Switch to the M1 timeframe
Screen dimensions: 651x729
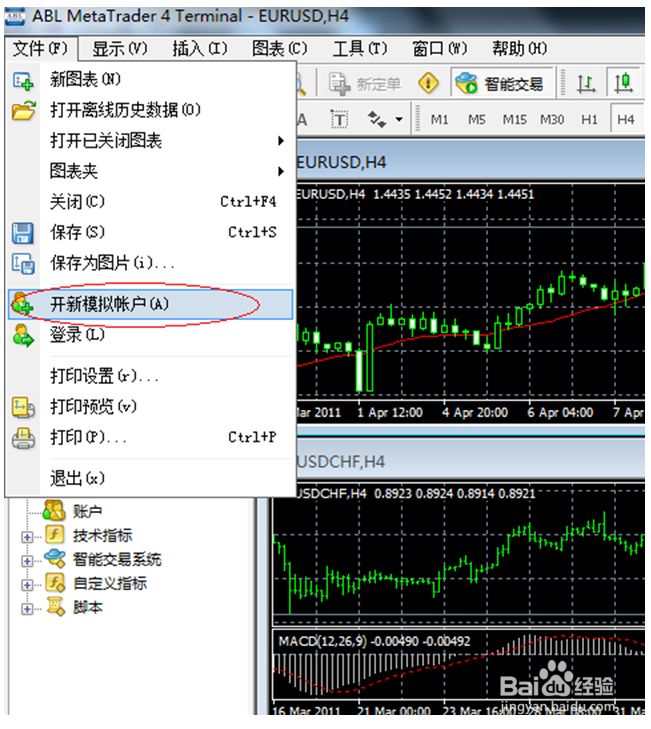tap(439, 119)
